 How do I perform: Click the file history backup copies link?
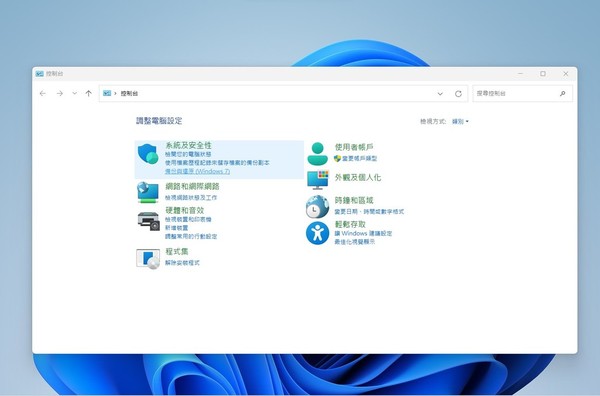[x=217, y=163]
